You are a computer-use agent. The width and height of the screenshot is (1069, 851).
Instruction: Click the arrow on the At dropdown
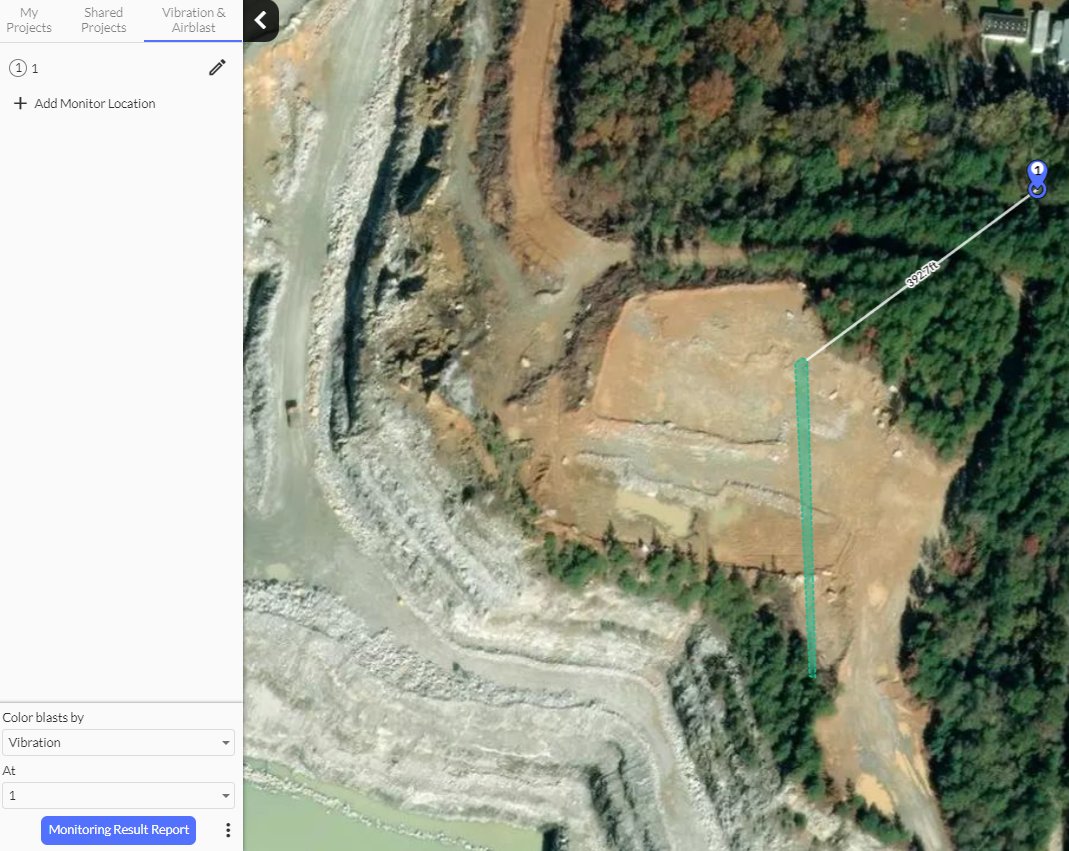point(225,796)
